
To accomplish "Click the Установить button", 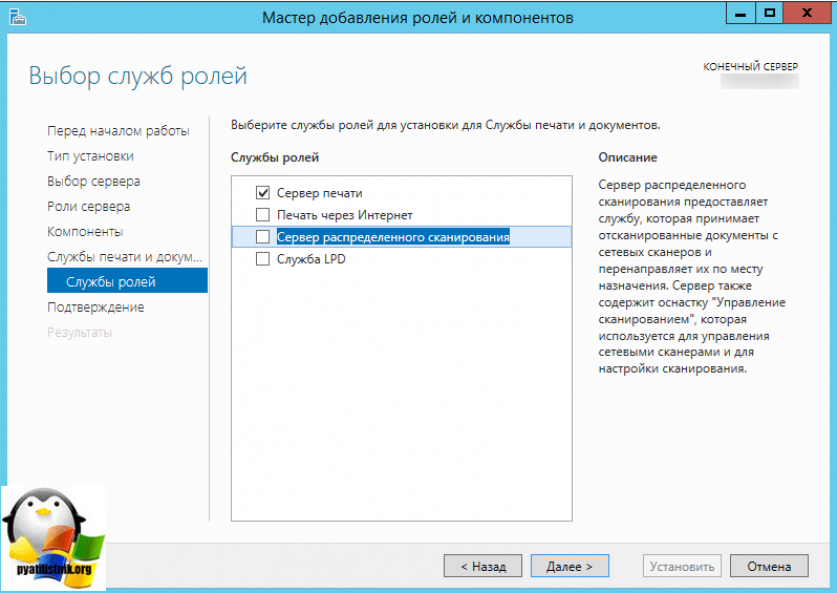I will pyautogui.click(x=682, y=566).
